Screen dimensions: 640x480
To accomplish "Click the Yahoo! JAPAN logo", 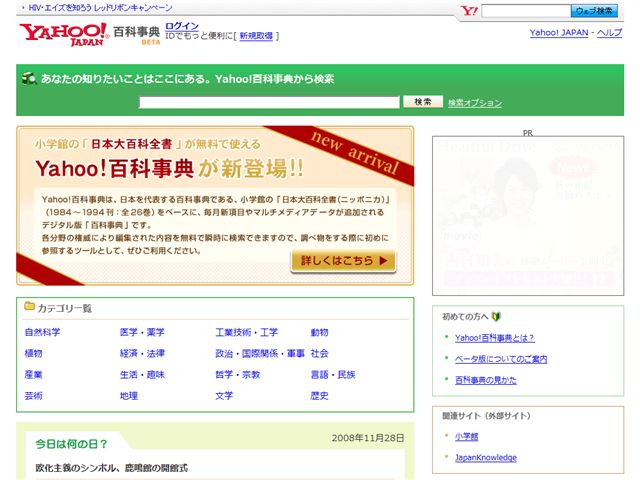I will click(64, 34).
